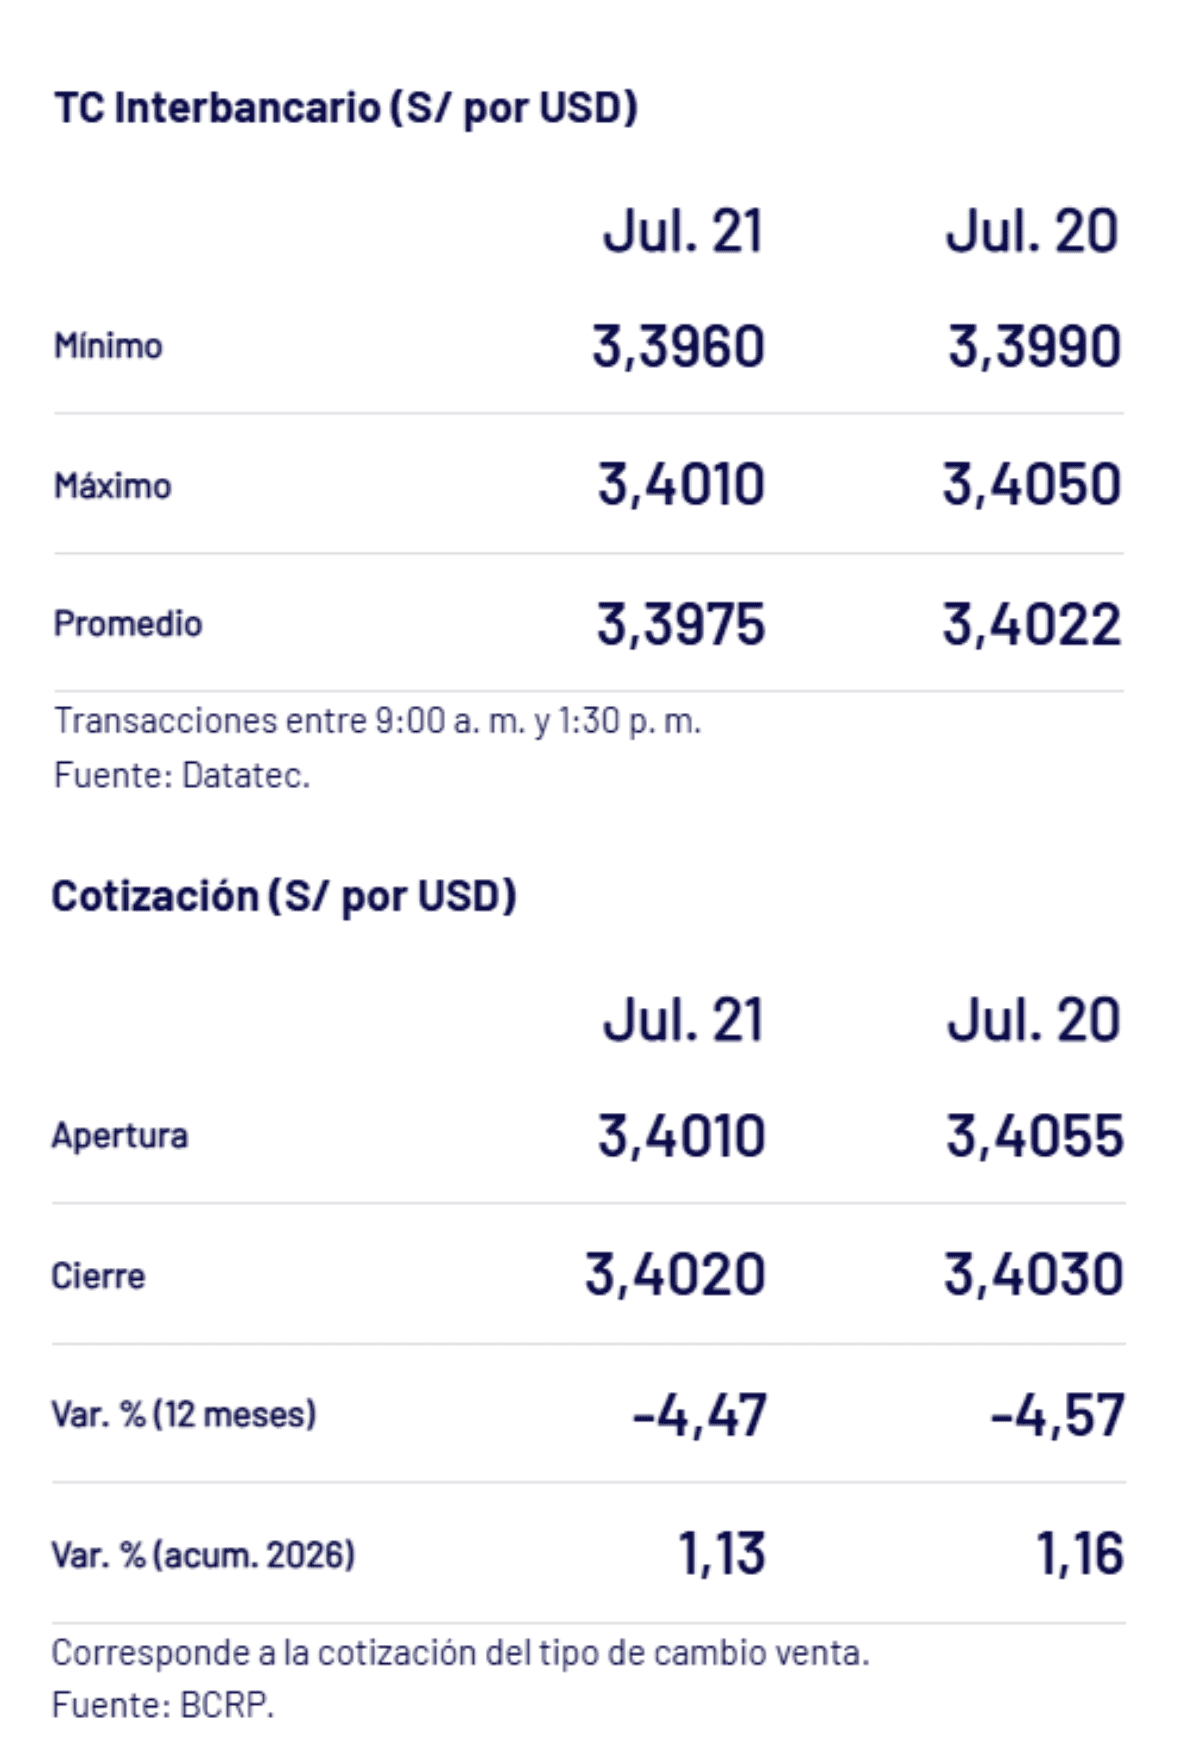This screenshot has width=1200, height=1750.
Task: Click the Apertura value 3,4055
Action: click(1036, 1137)
